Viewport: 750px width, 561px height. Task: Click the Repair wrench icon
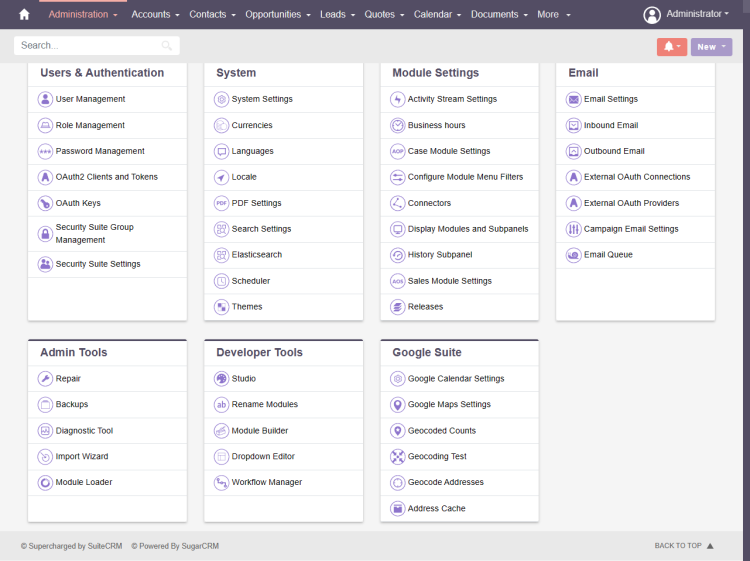tap(45, 379)
